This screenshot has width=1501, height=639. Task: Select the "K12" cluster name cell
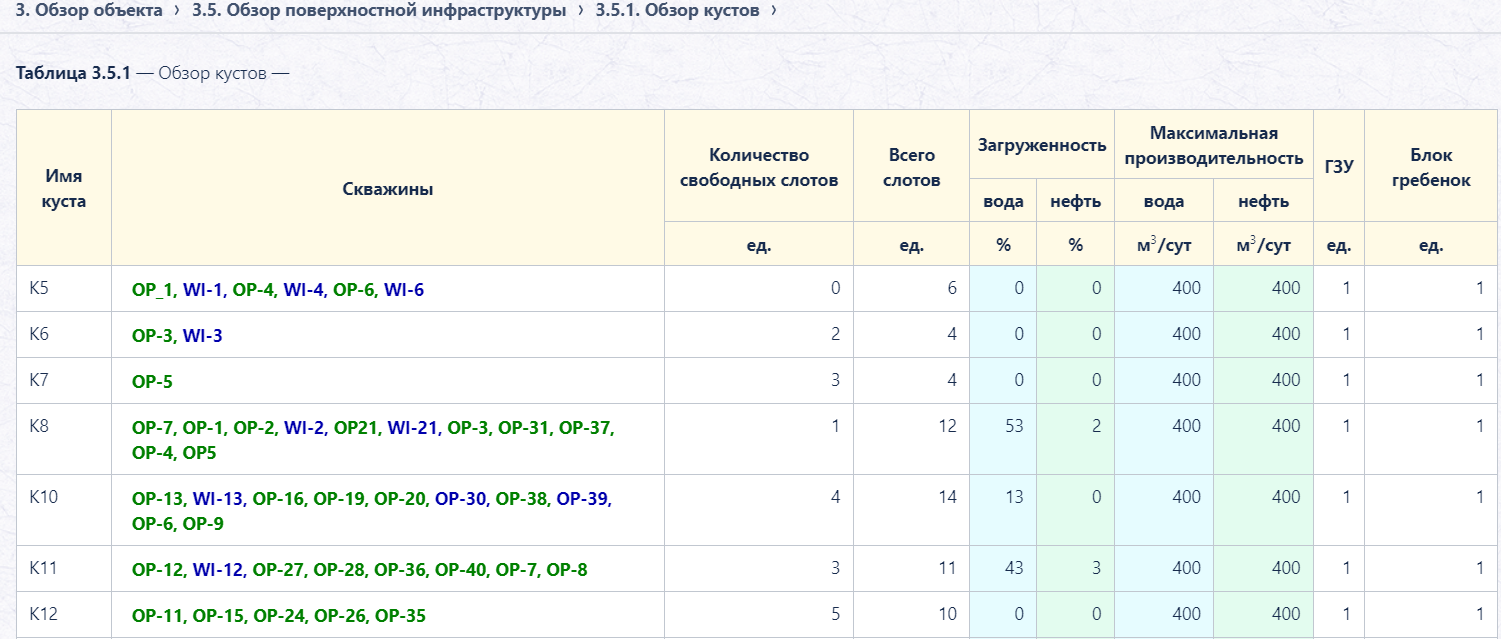click(64, 615)
